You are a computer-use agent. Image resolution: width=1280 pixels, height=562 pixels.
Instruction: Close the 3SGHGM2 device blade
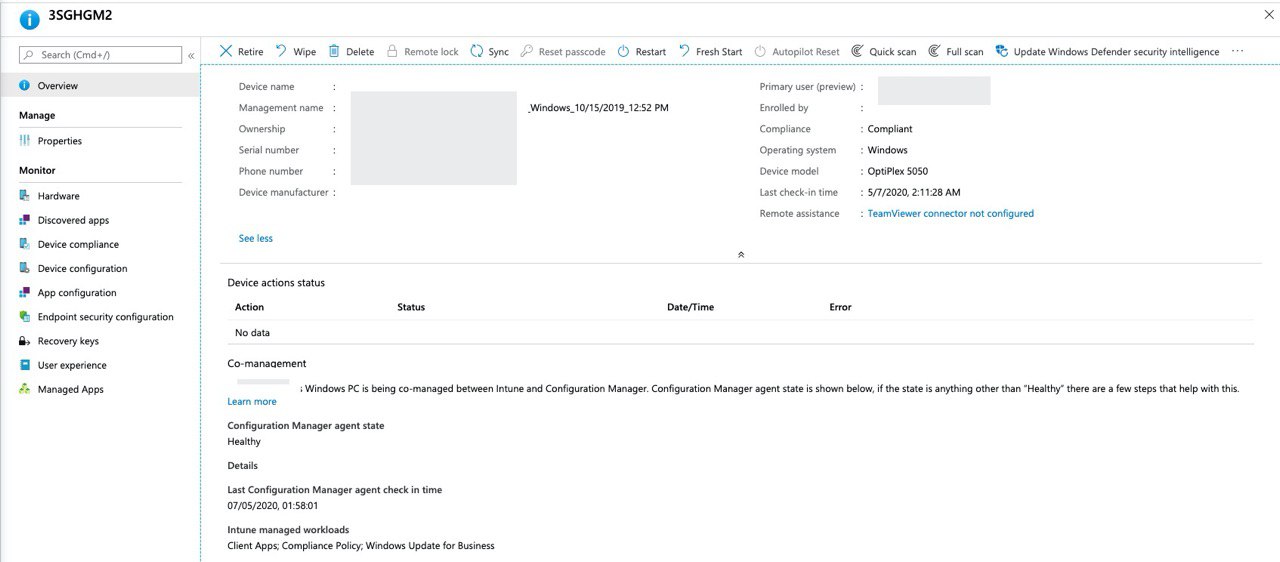(x=1269, y=15)
